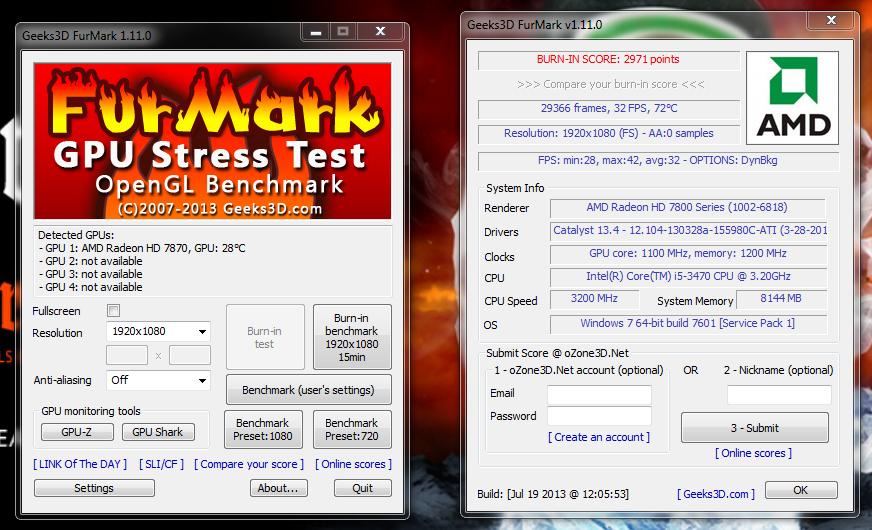Close the FurMark v1.11.0 score window
Viewport: 872px width, 530px height.
click(x=831, y=20)
